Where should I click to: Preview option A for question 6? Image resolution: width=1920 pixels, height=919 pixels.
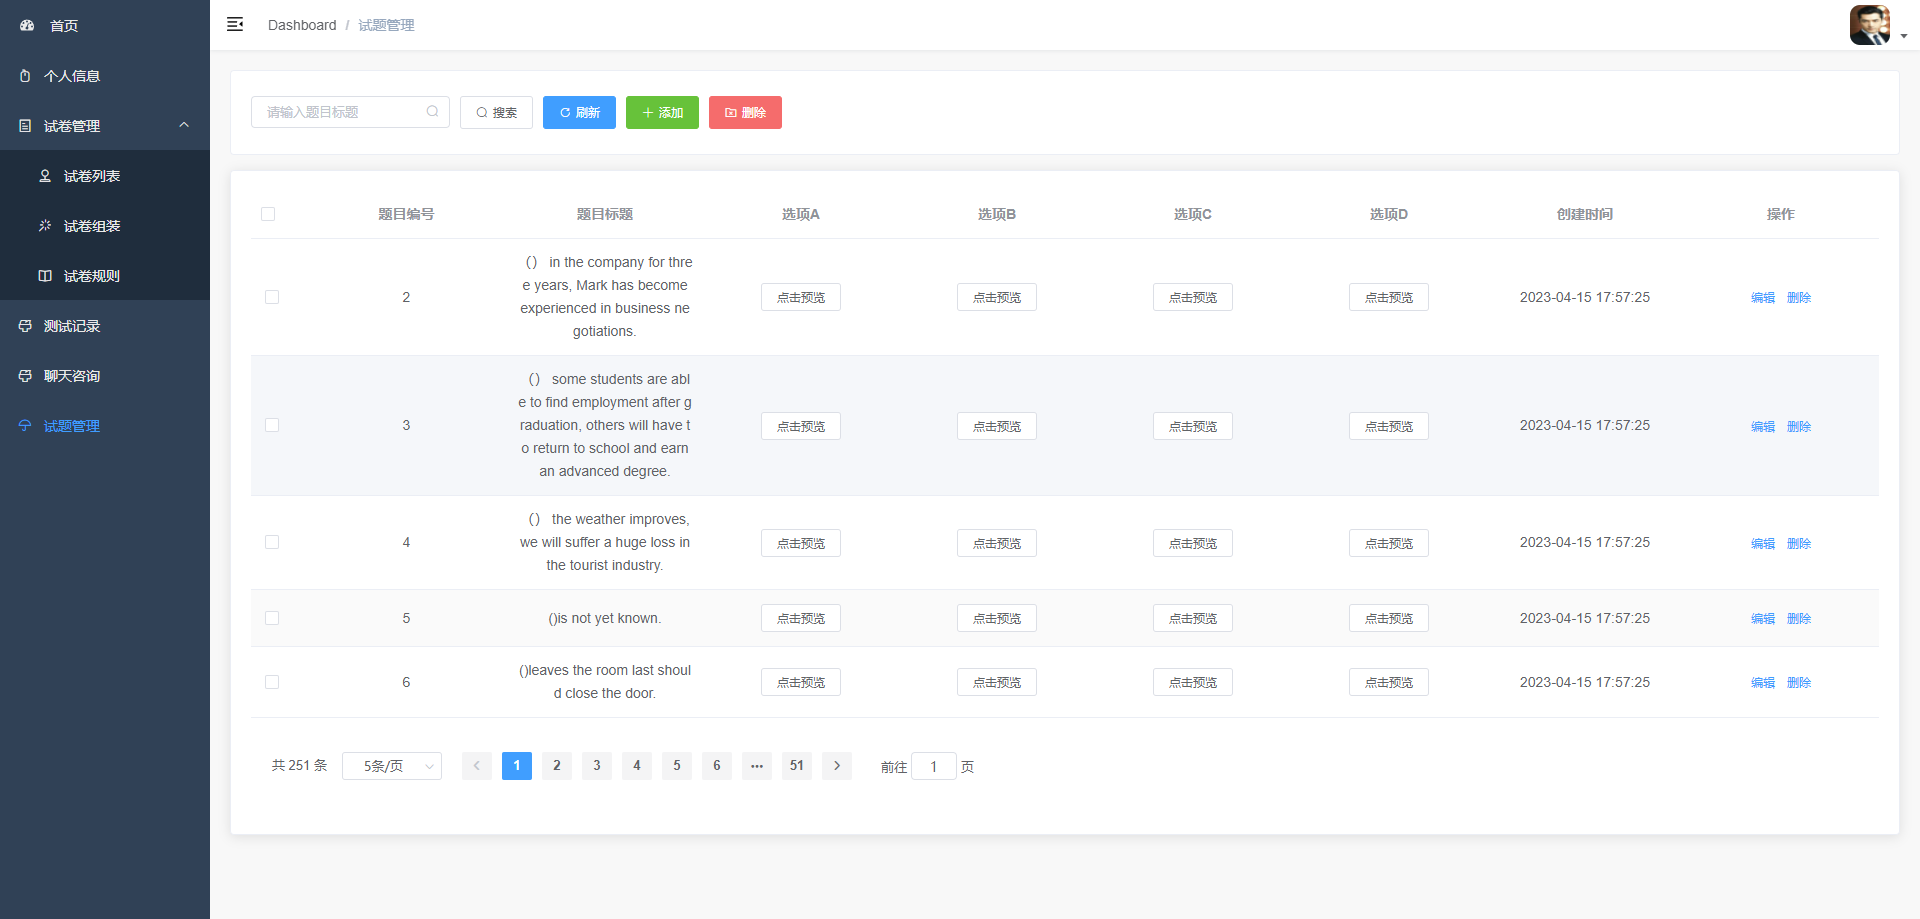[801, 682]
